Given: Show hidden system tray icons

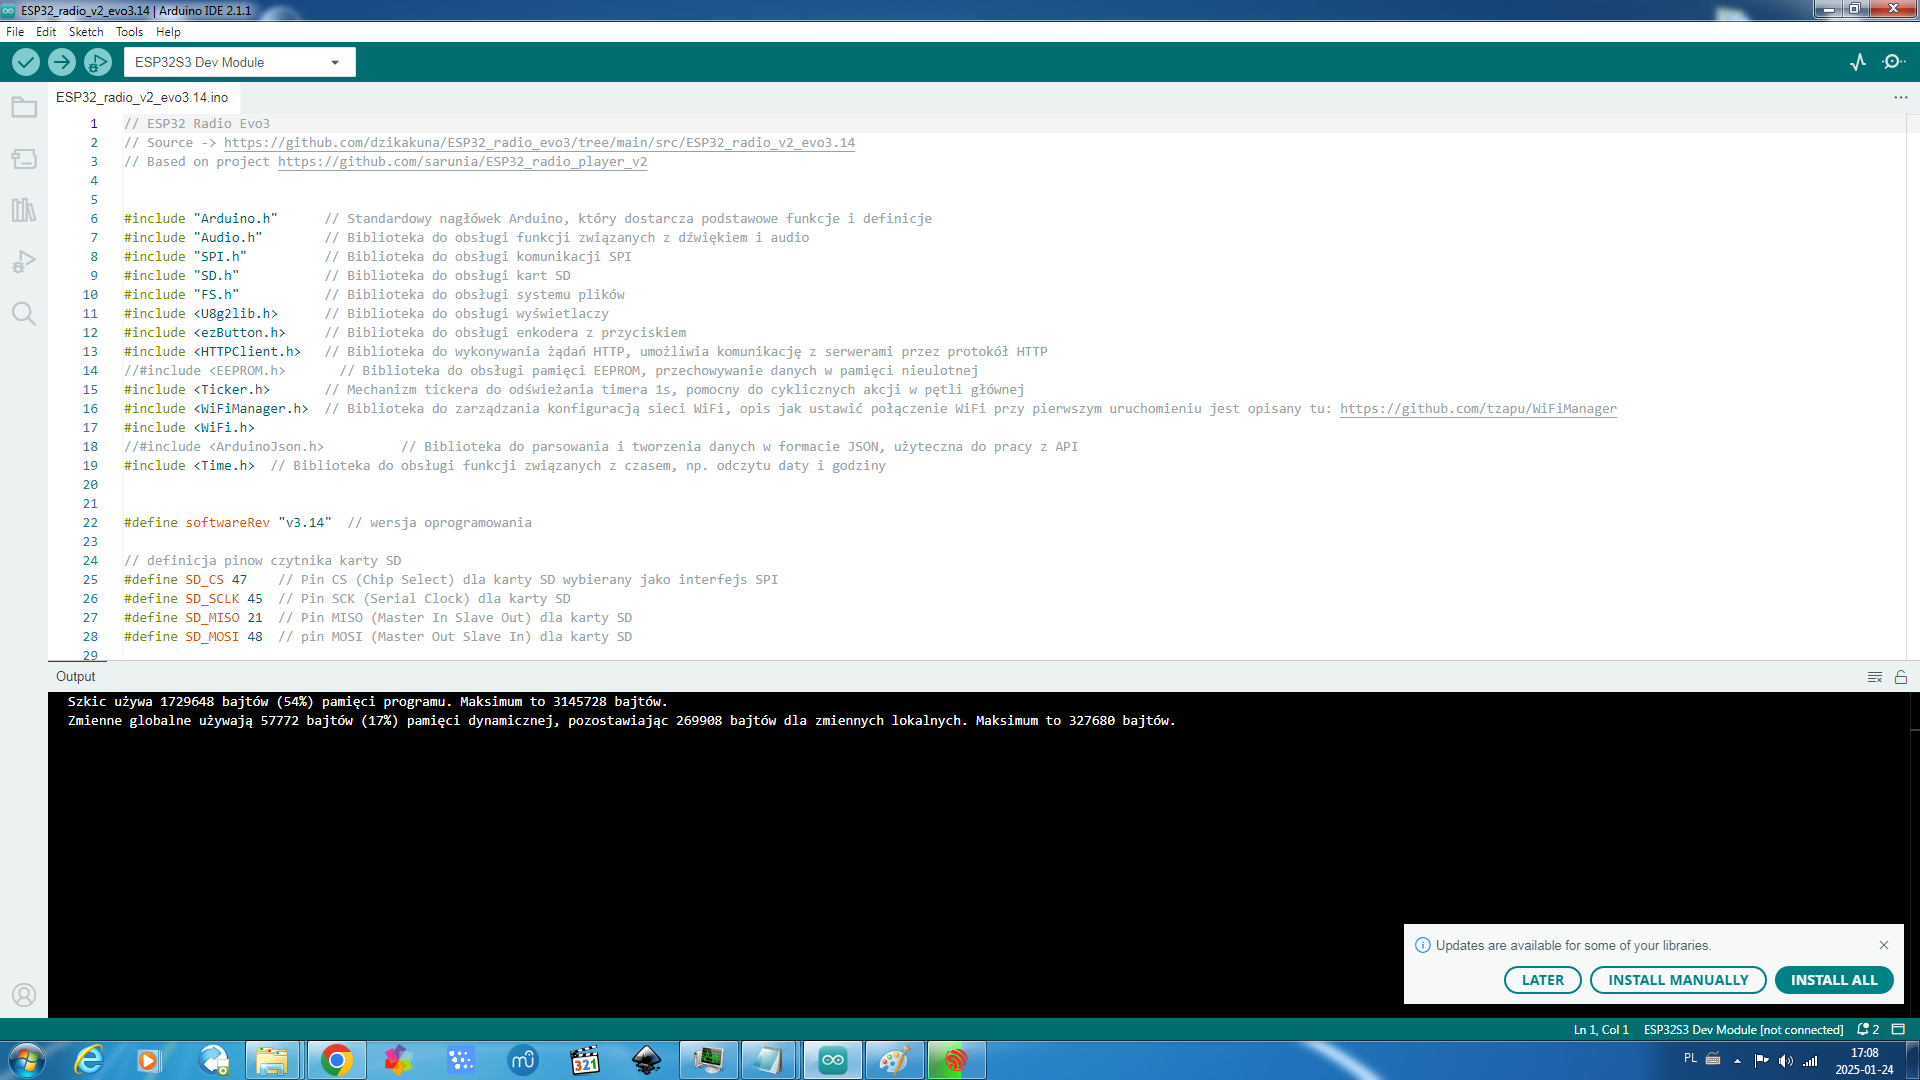Looking at the screenshot, I should pyautogui.click(x=1737, y=1061).
